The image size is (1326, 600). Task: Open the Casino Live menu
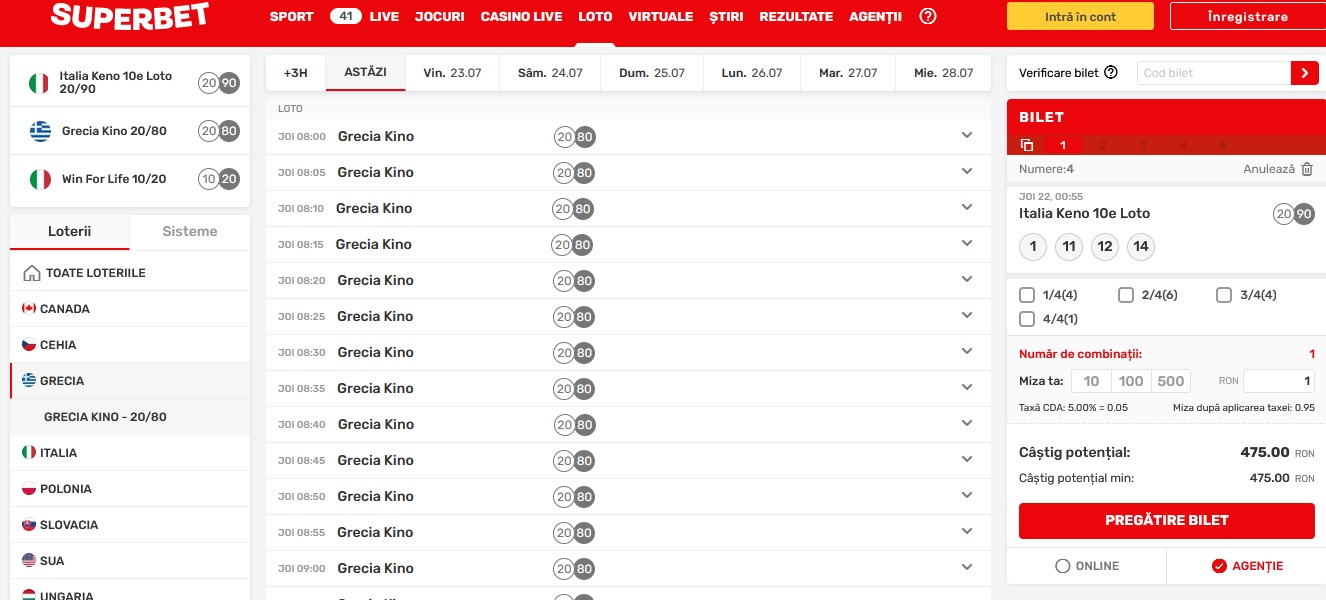coord(521,17)
